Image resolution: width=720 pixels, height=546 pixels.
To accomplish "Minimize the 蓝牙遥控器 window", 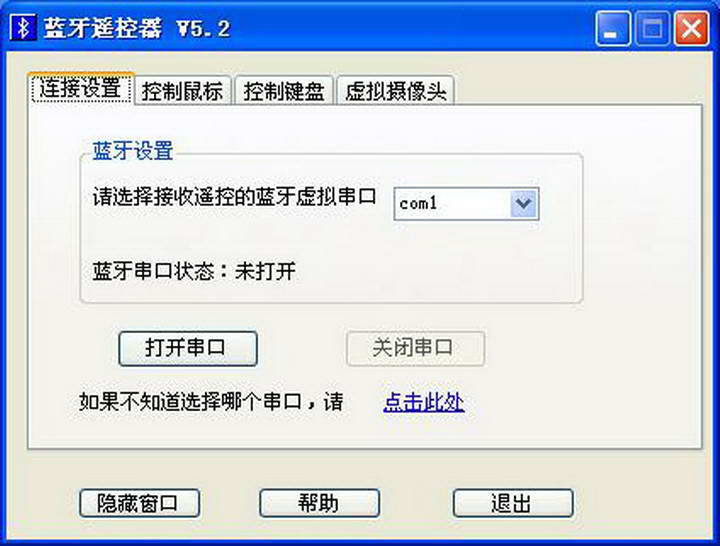I will coord(613,28).
